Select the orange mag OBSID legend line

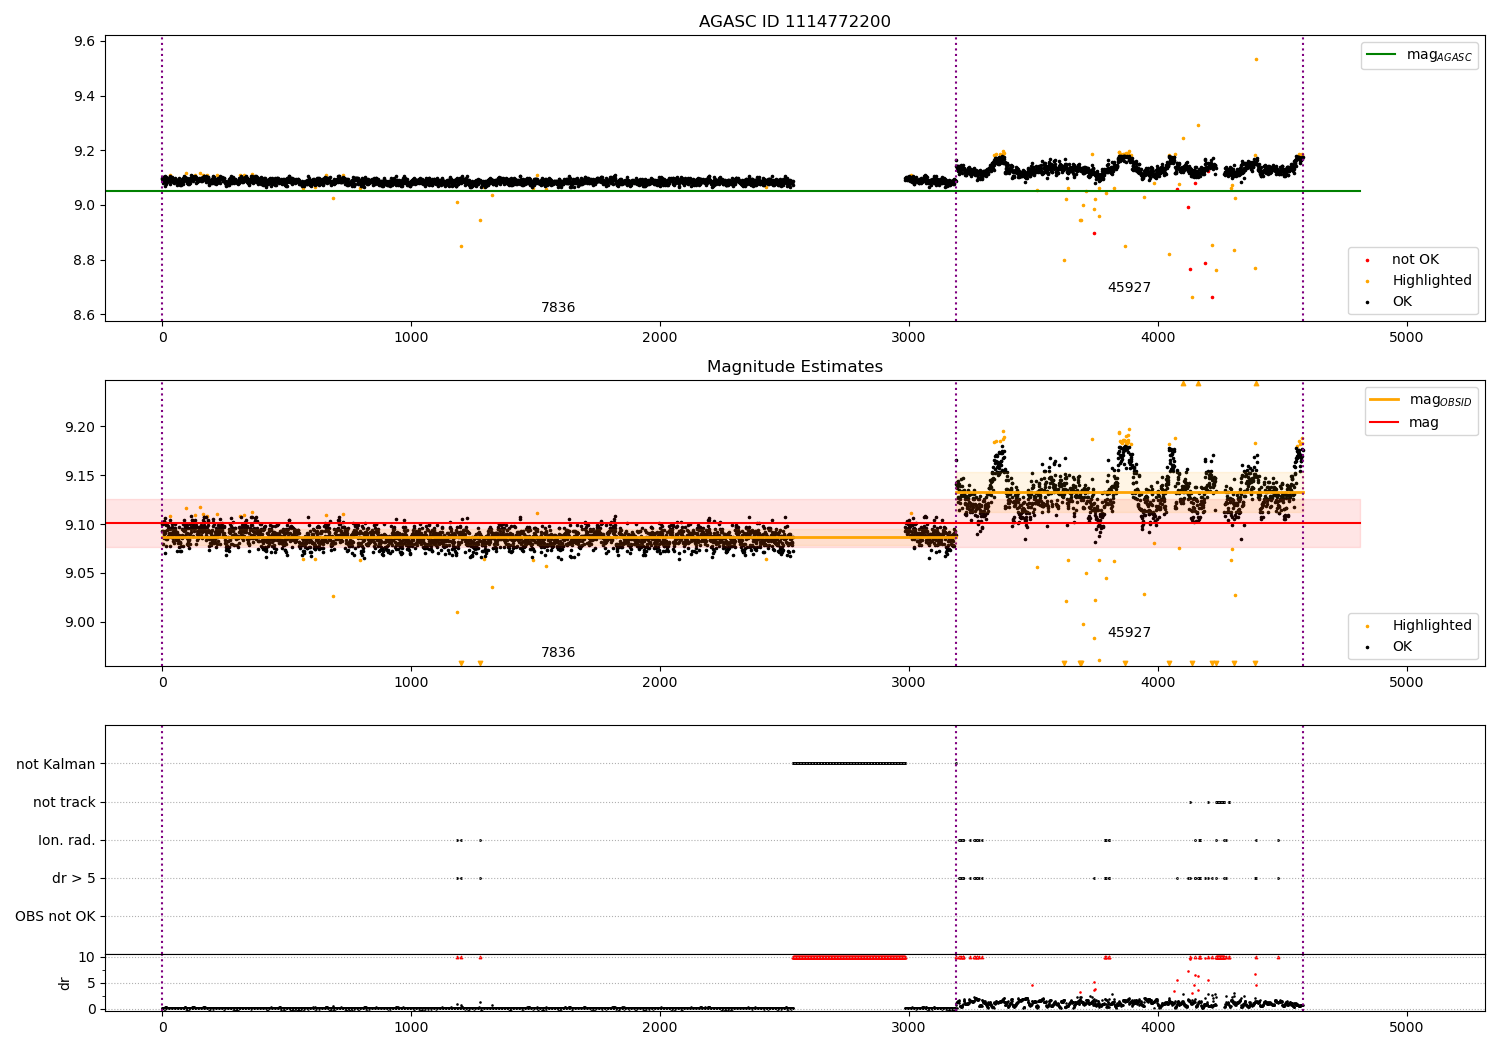click(x=1385, y=400)
